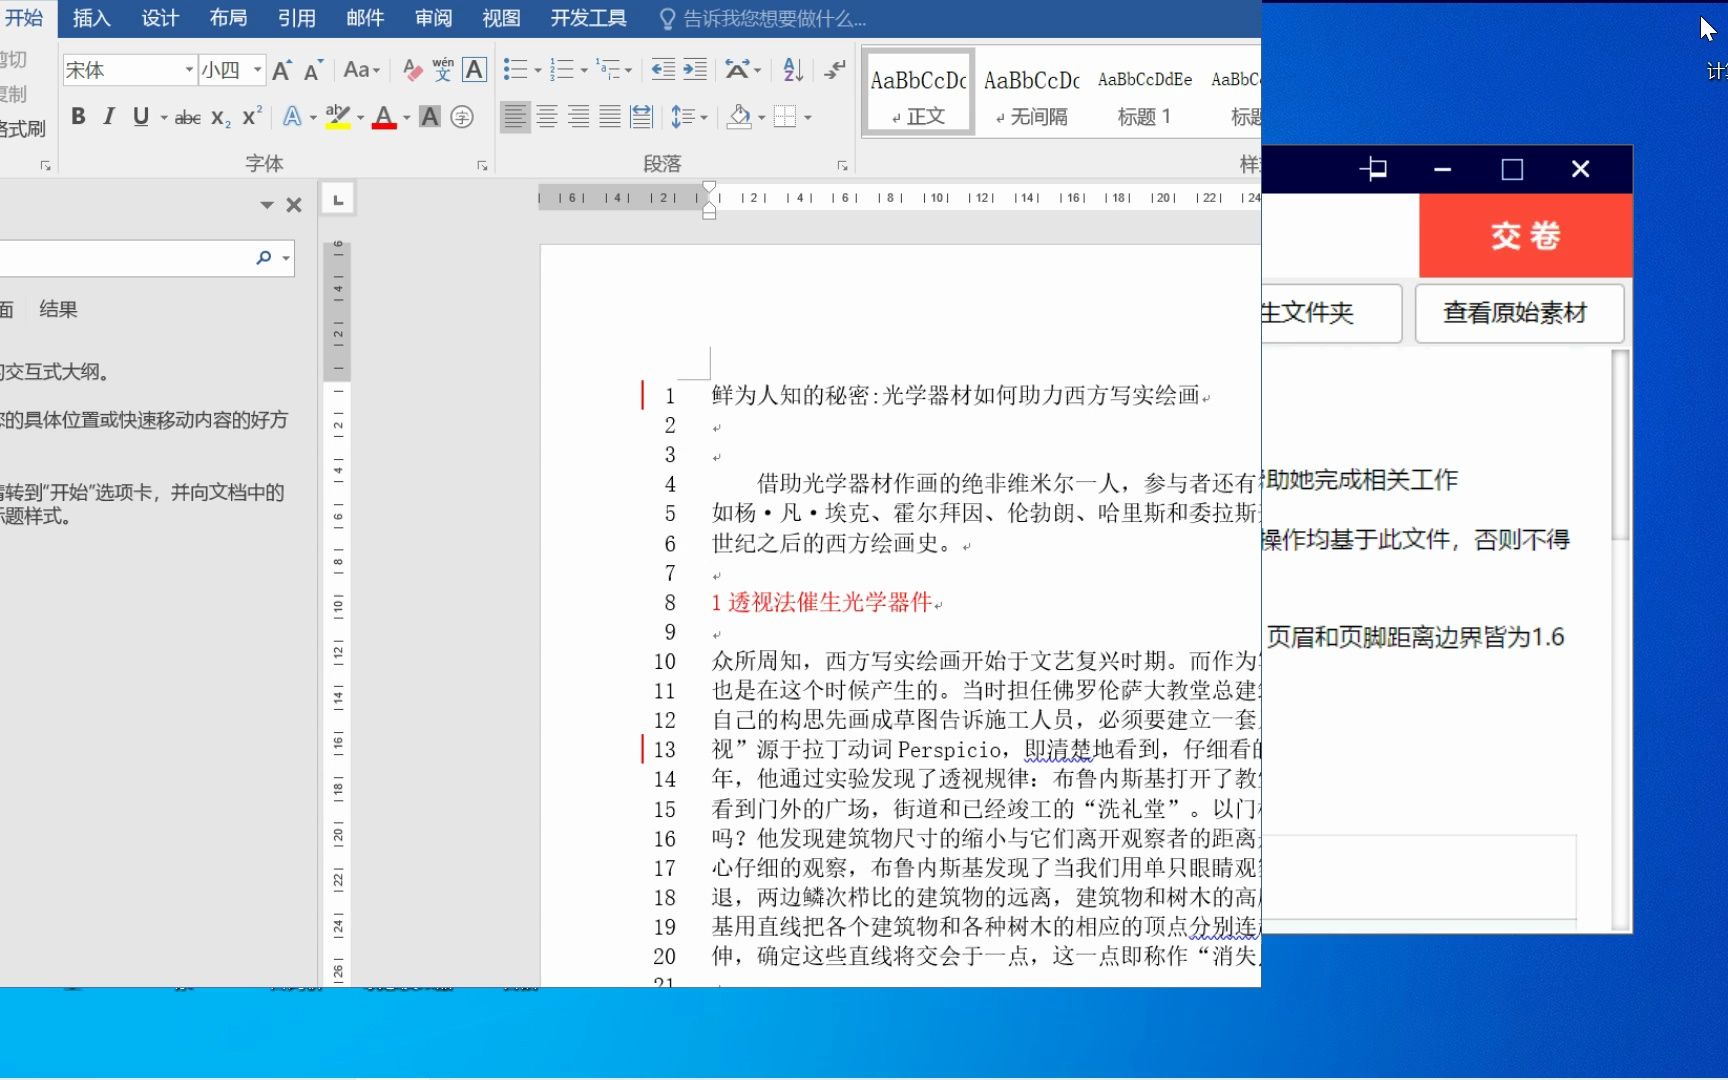Apply italic formatting

(x=109, y=117)
